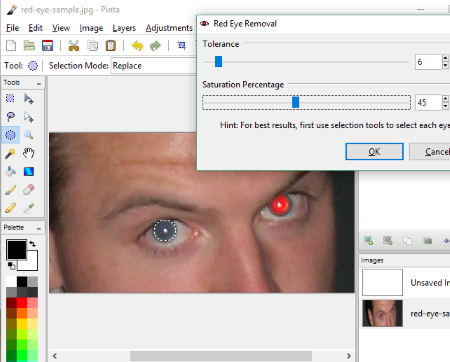Select the Move Selection tool

tap(29, 117)
